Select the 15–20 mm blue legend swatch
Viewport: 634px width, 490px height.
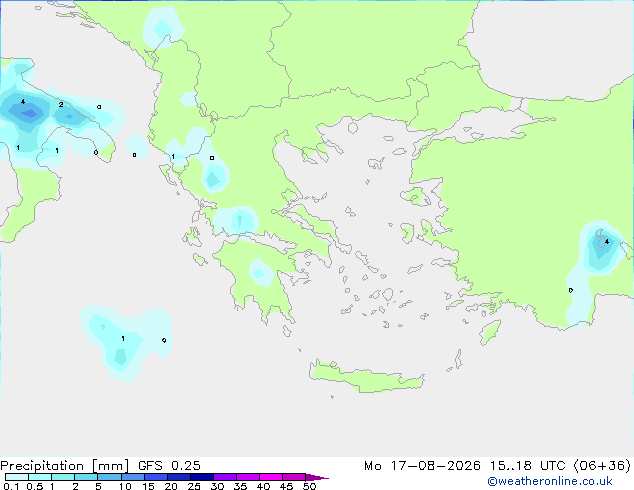click(156, 477)
